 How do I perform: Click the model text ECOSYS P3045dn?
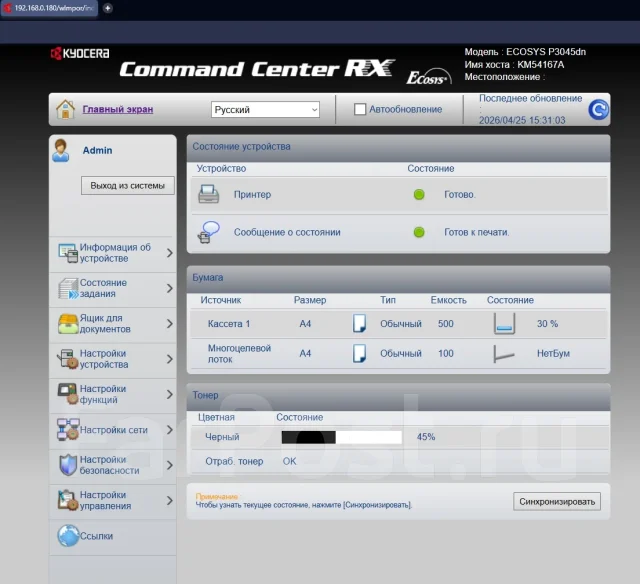click(x=546, y=52)
